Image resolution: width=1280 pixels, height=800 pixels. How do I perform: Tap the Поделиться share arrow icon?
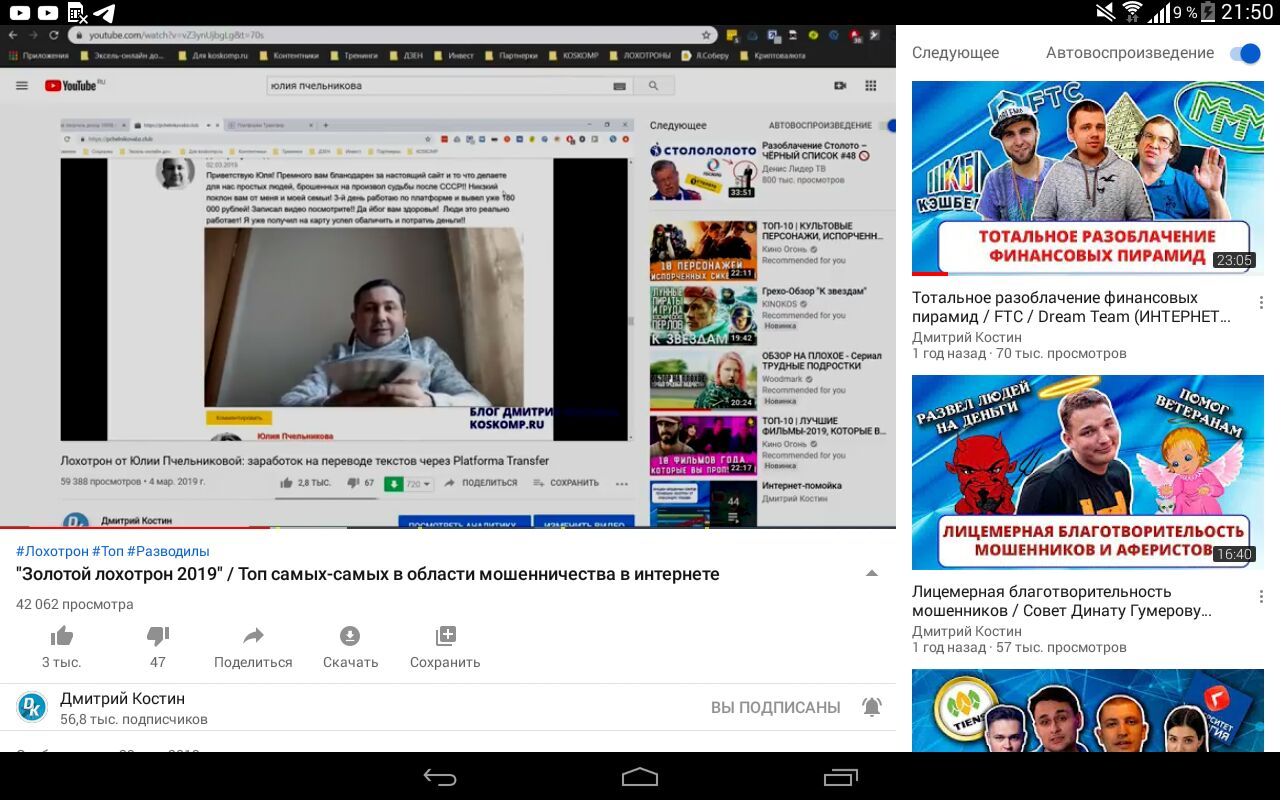[x=253, y=636]
